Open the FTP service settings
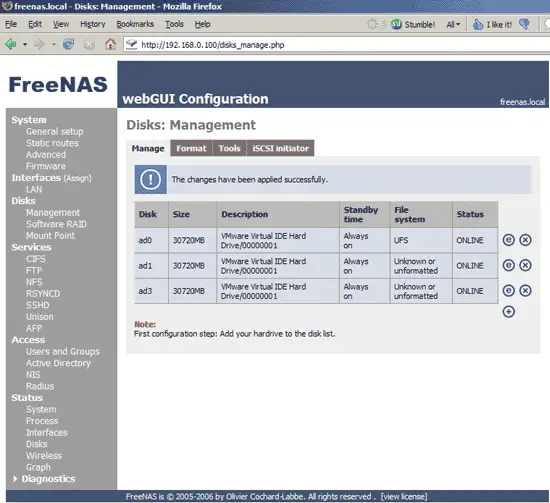 coord(34,270)
